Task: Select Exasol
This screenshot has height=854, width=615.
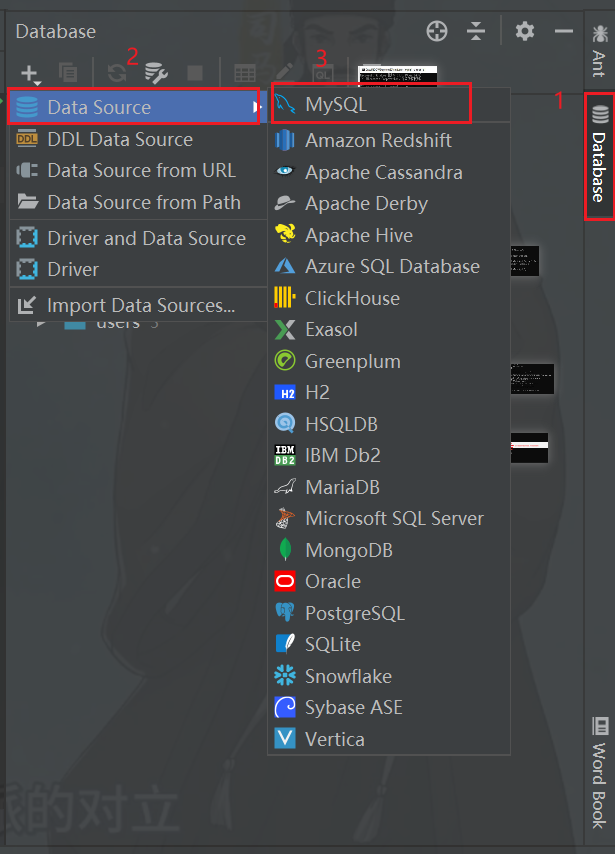Action: coord(389,330)
